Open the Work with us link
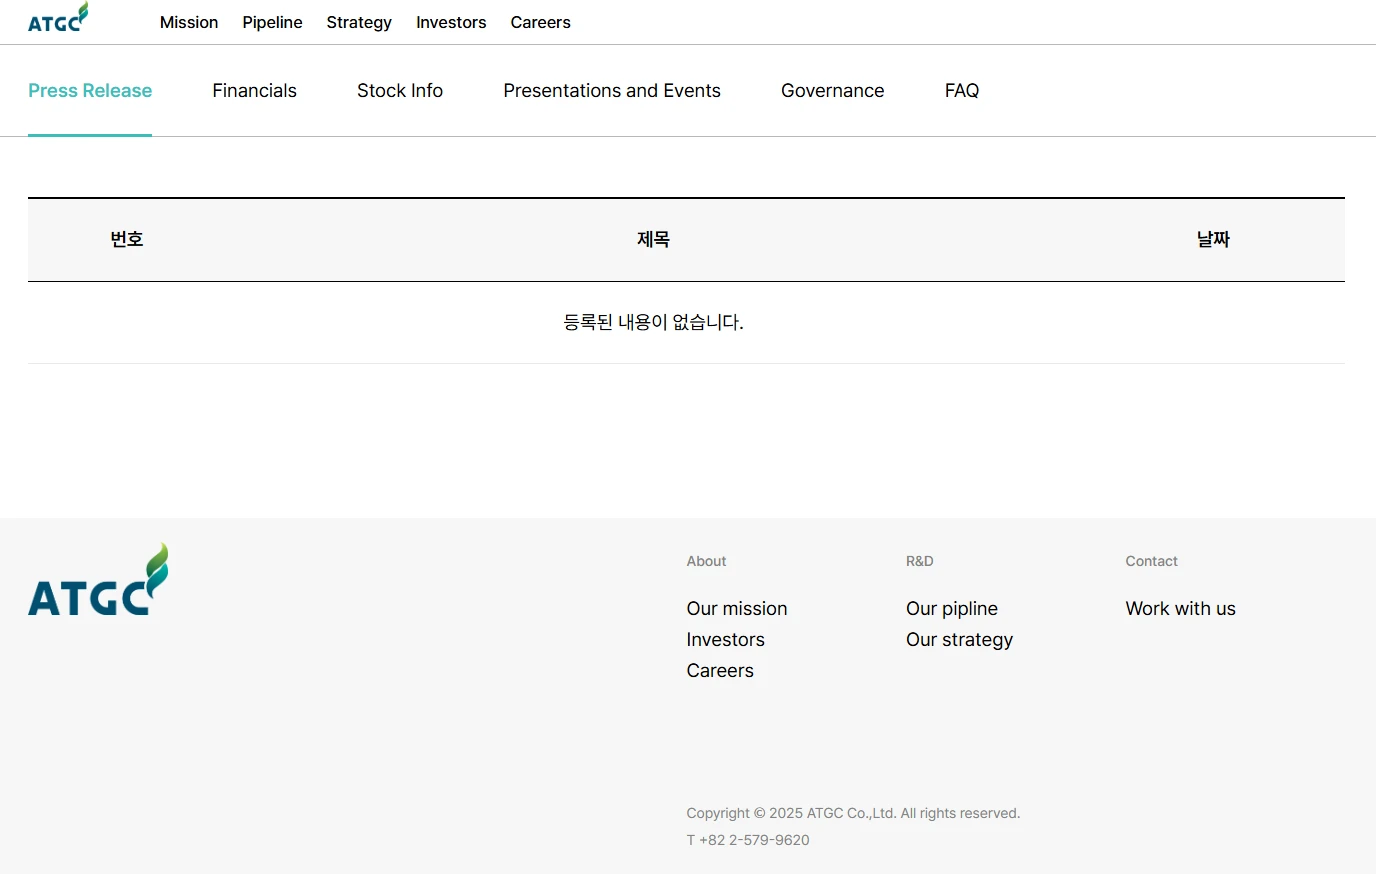Screen dimensions: 1376x874 pyautogui.click(x=1180, y=609)
